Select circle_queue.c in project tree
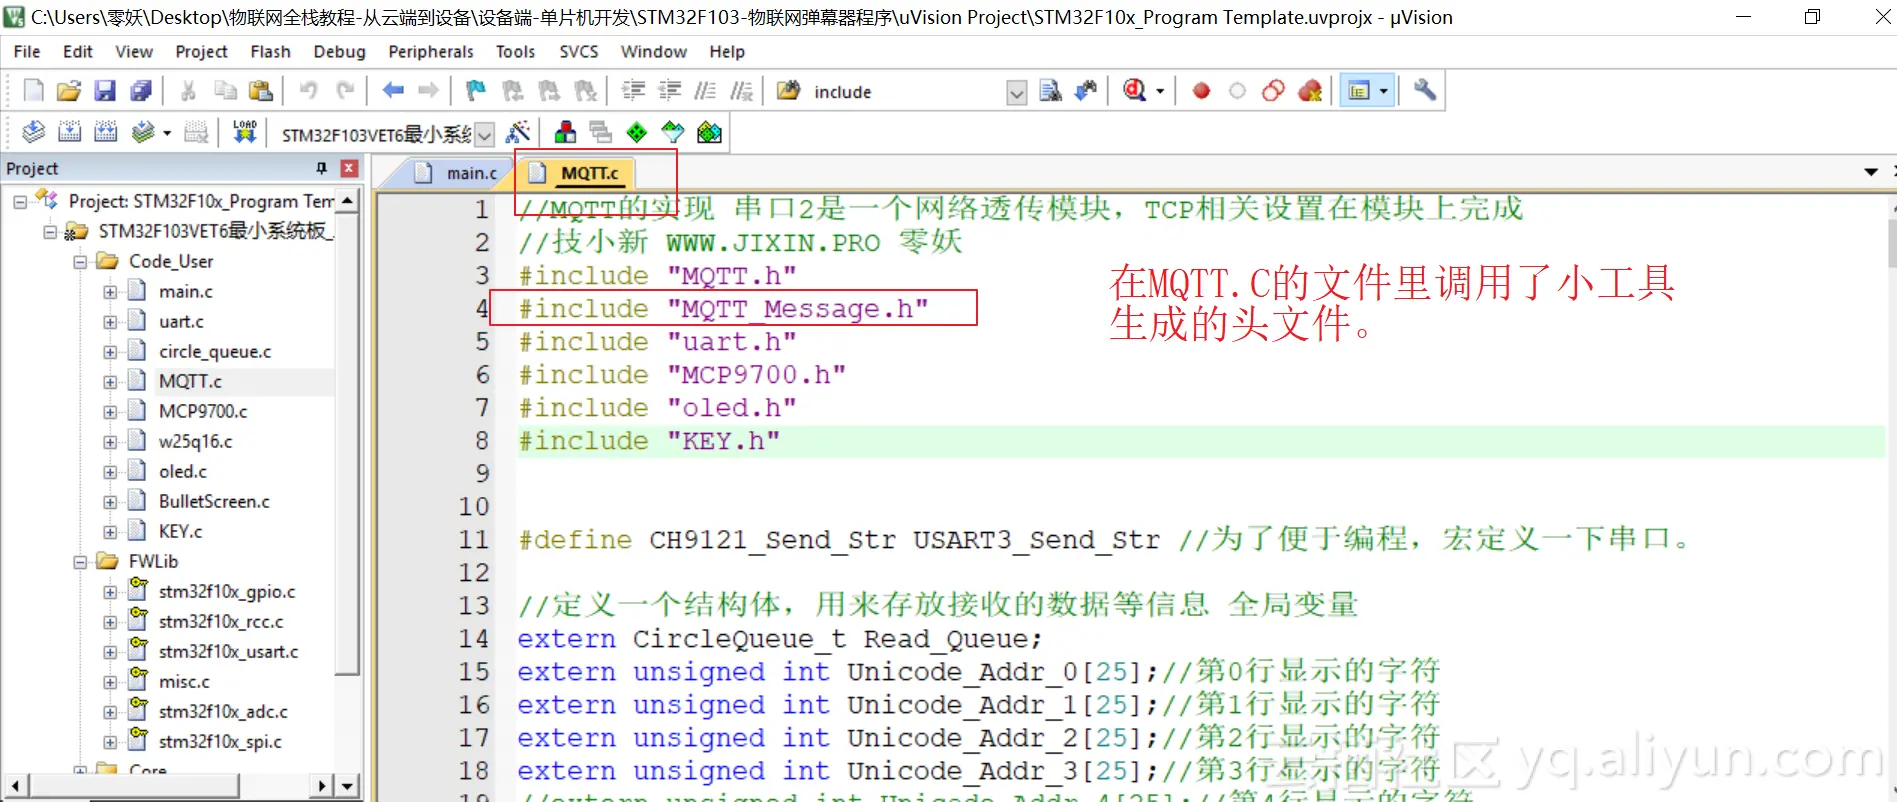Screen dimensions: 1897x802 [215, 351]
